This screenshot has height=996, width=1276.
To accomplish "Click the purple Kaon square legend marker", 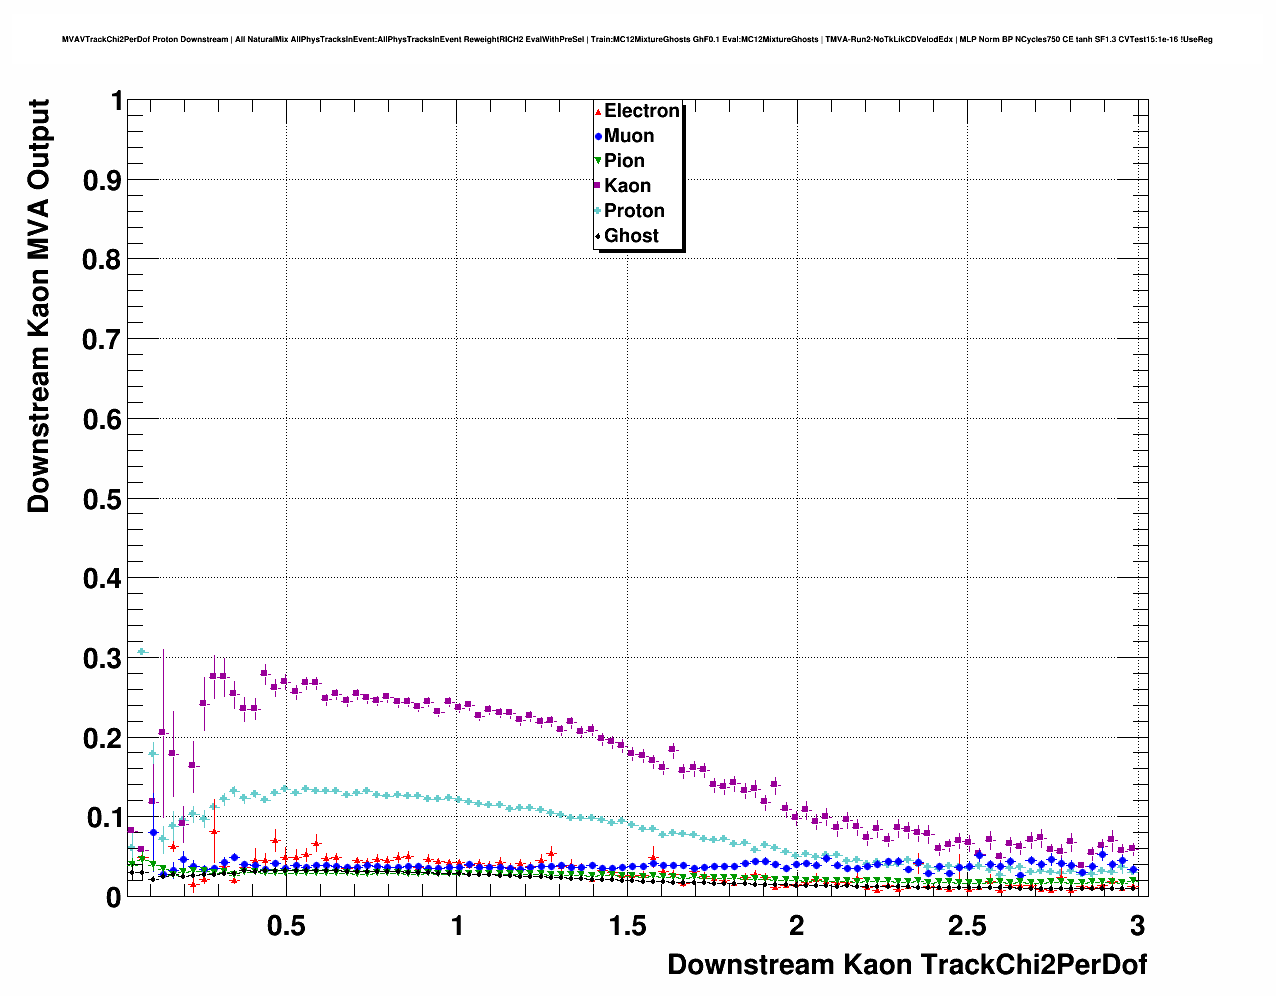I will coord(598,186).
